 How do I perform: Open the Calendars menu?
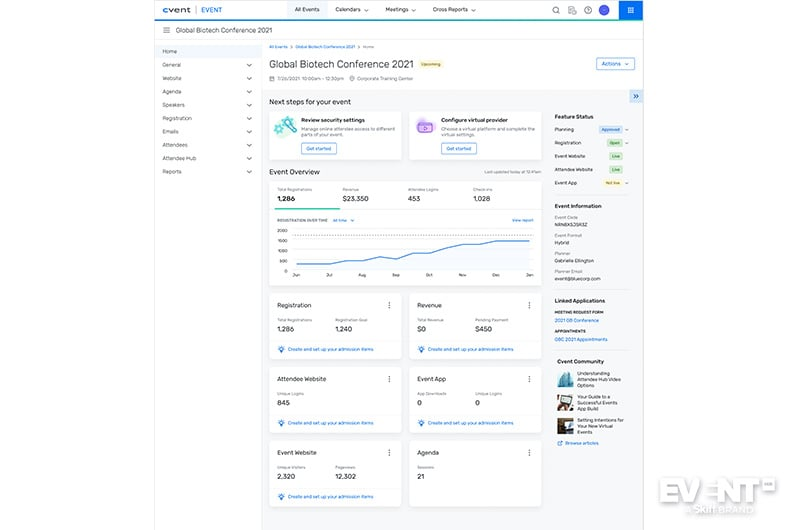point(352,10)
